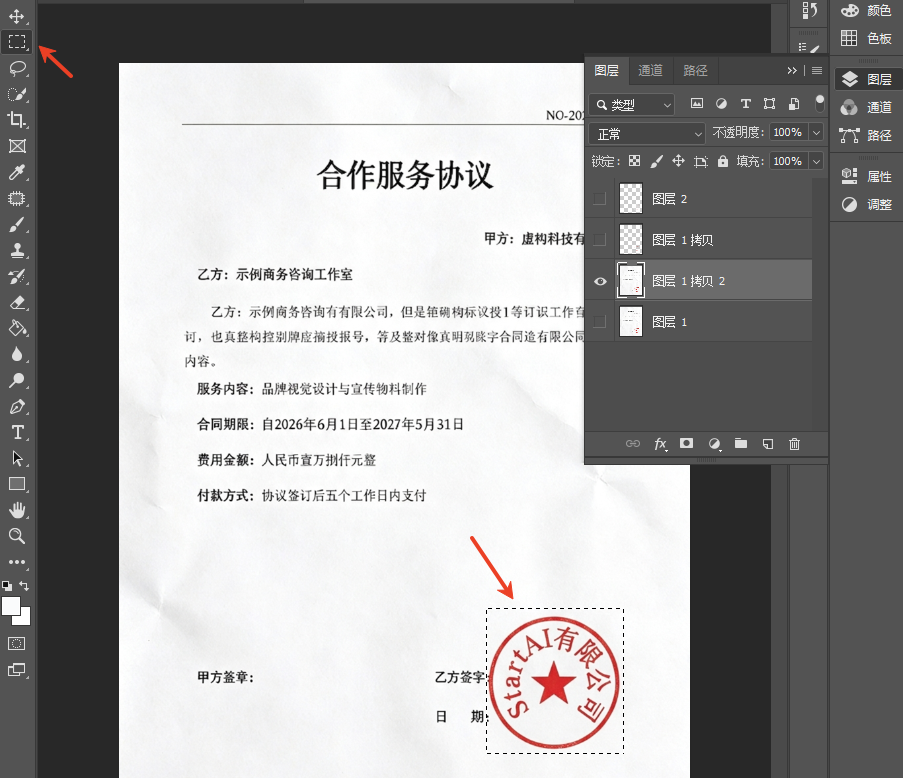Select the Dodge tool
This screenshot has width=903, height=778.
pos(17,380)
